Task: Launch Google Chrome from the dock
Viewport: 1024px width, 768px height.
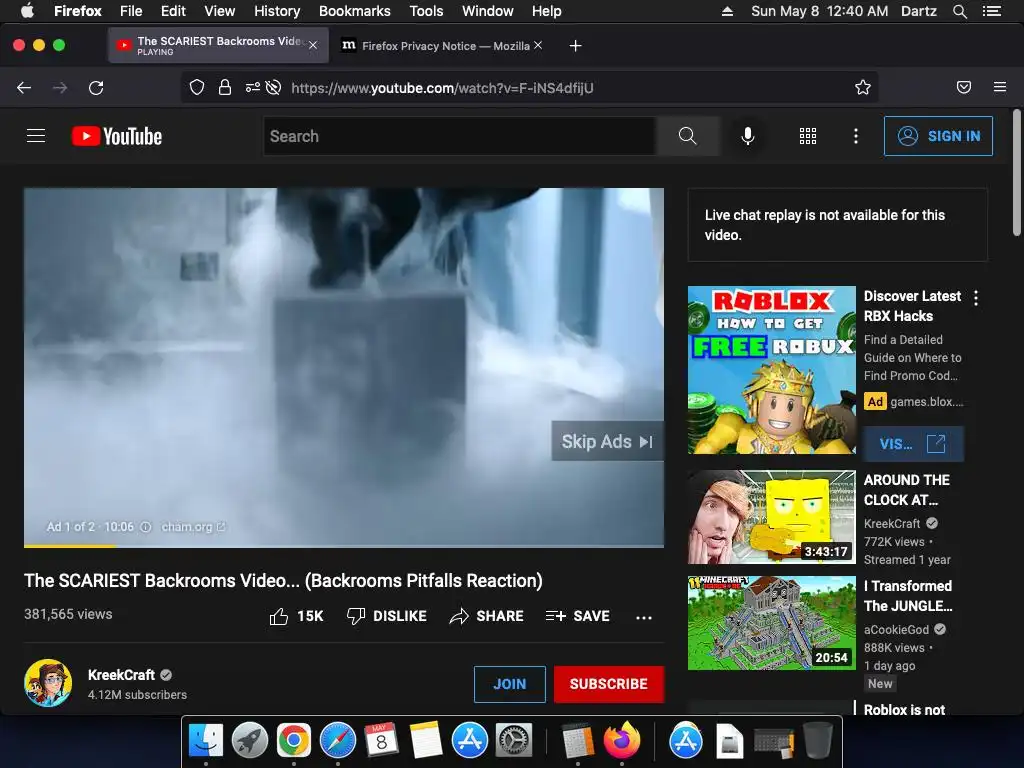Action: point(293,741)
